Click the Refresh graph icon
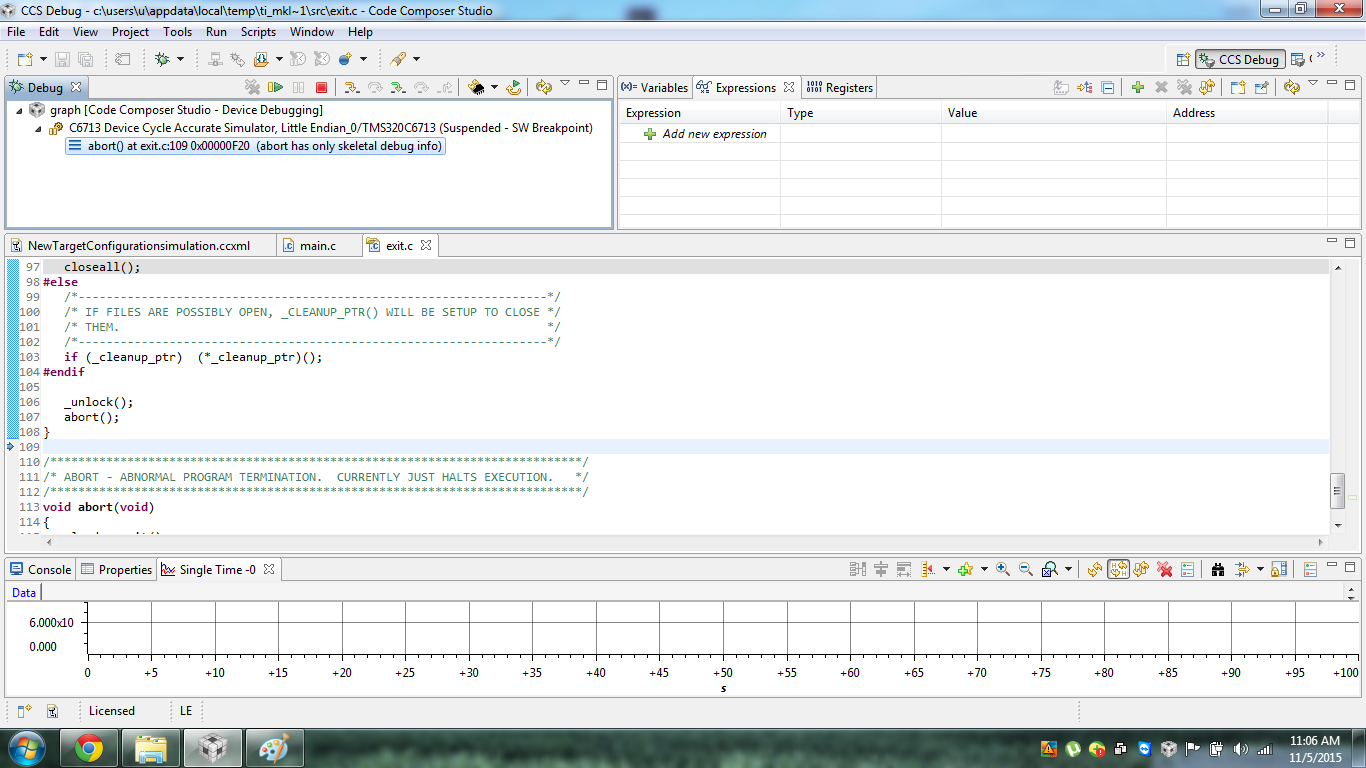Image resolution: width=1366 pixels, height=768 pixels. click(1095, 569)
